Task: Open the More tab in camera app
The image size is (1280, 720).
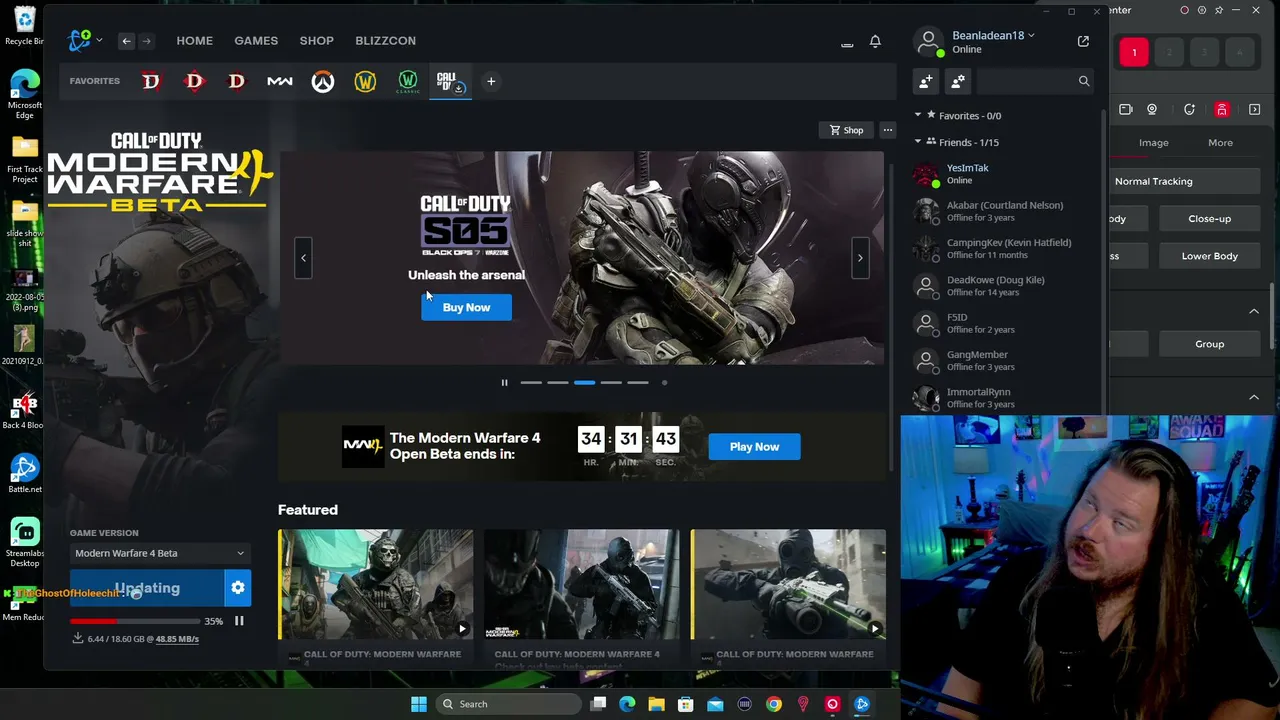Action: pyautogui.click(x=1220, y=143)
